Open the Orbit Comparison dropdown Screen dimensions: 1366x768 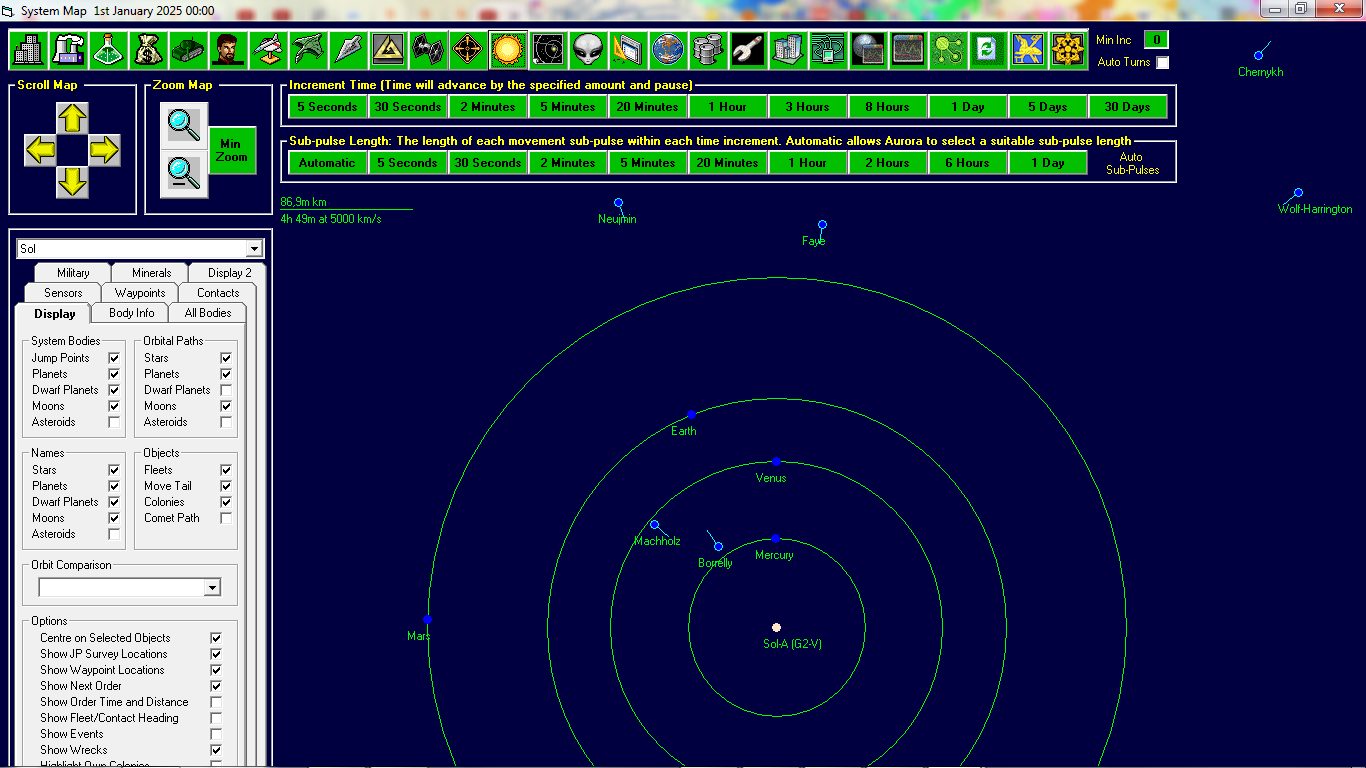point(211,588)
